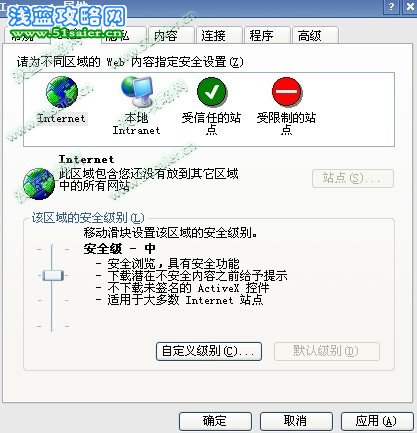417x433 pixels.
Task: Click the 默认级别(D) button
Action: click(327, 351)
